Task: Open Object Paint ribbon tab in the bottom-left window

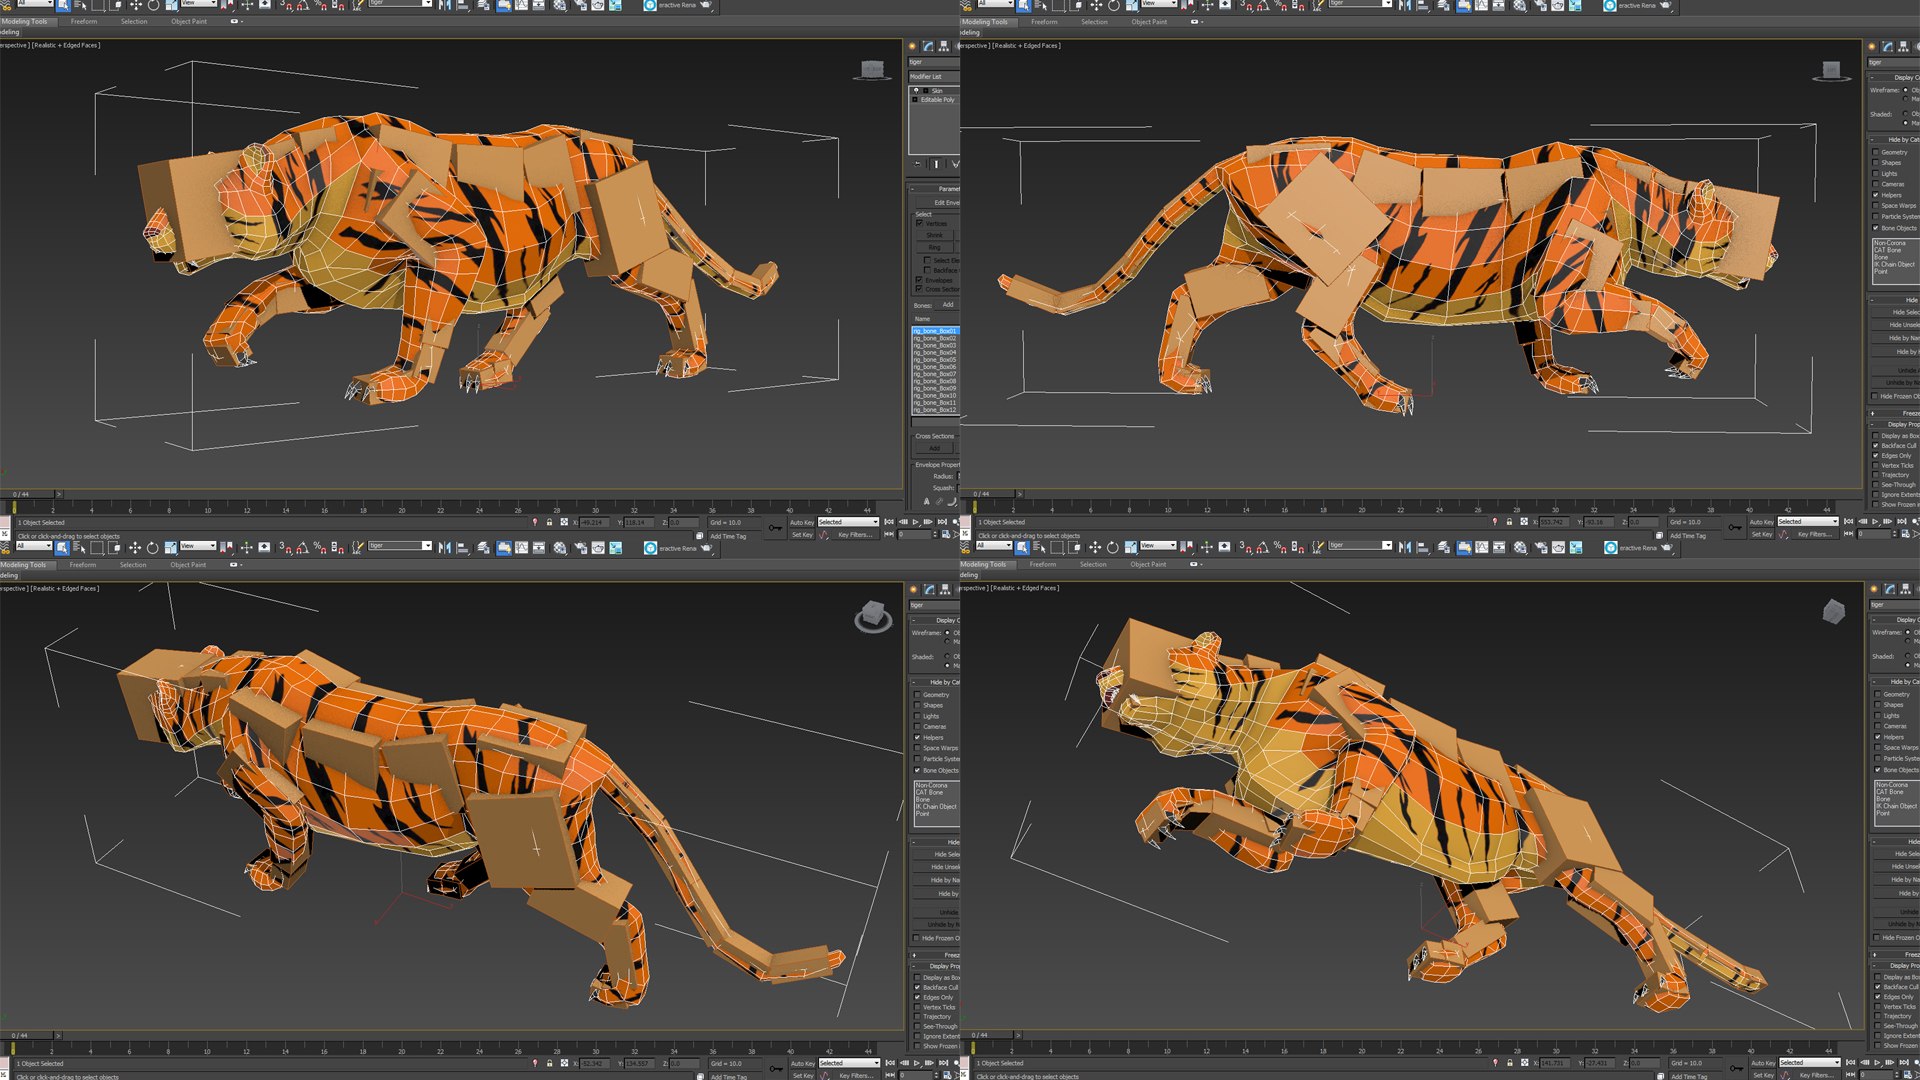Action: [x=188, y=565]
